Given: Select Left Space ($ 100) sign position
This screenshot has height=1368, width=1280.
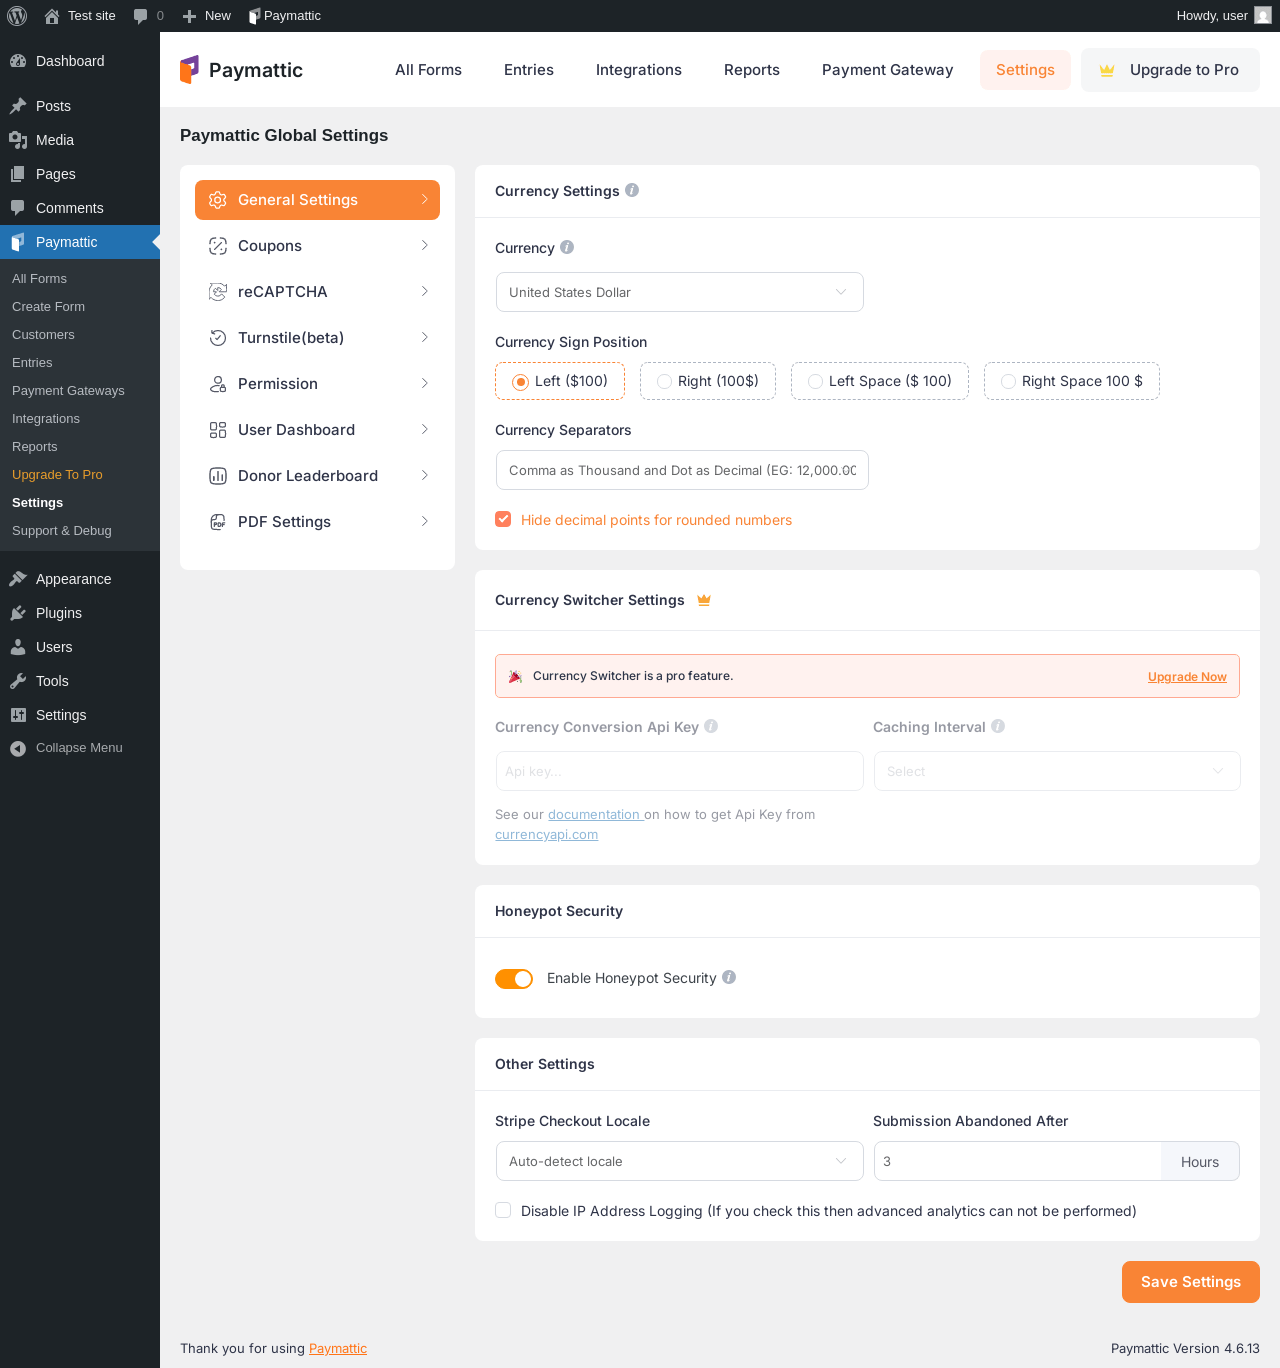Looking at the screenshot, I should pyautogui.click(x=880, y=381).
